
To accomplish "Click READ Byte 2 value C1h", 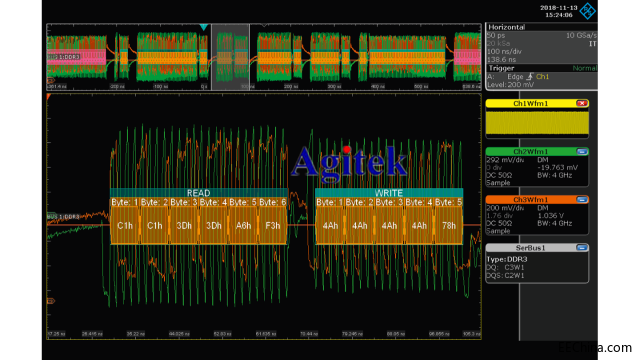I will 155,226.
